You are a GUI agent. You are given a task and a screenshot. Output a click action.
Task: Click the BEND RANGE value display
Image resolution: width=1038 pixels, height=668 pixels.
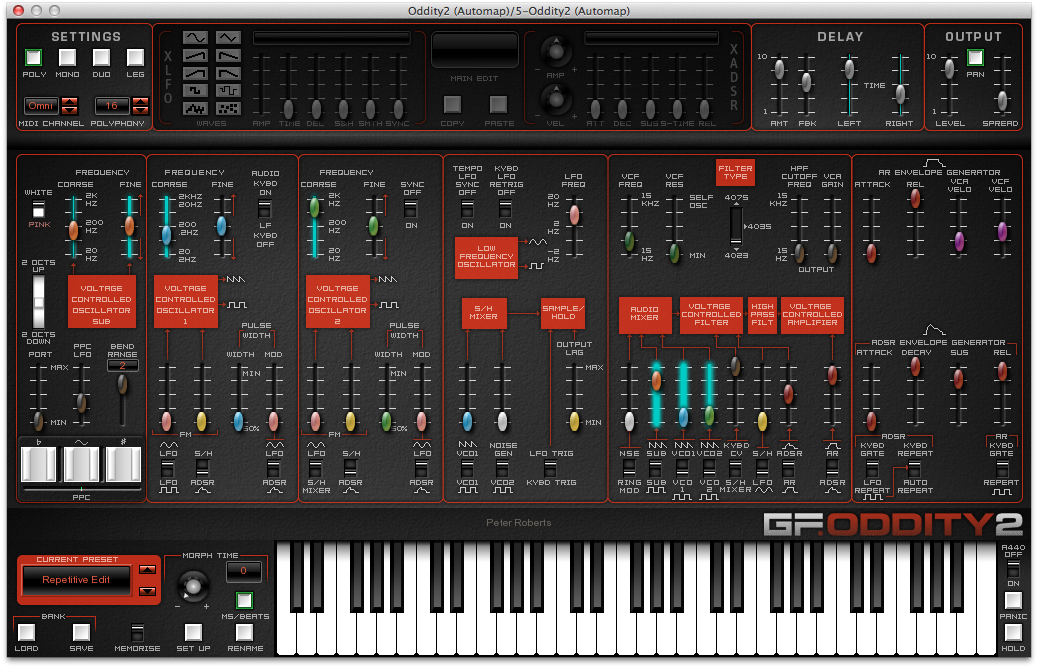coord(122,365)
